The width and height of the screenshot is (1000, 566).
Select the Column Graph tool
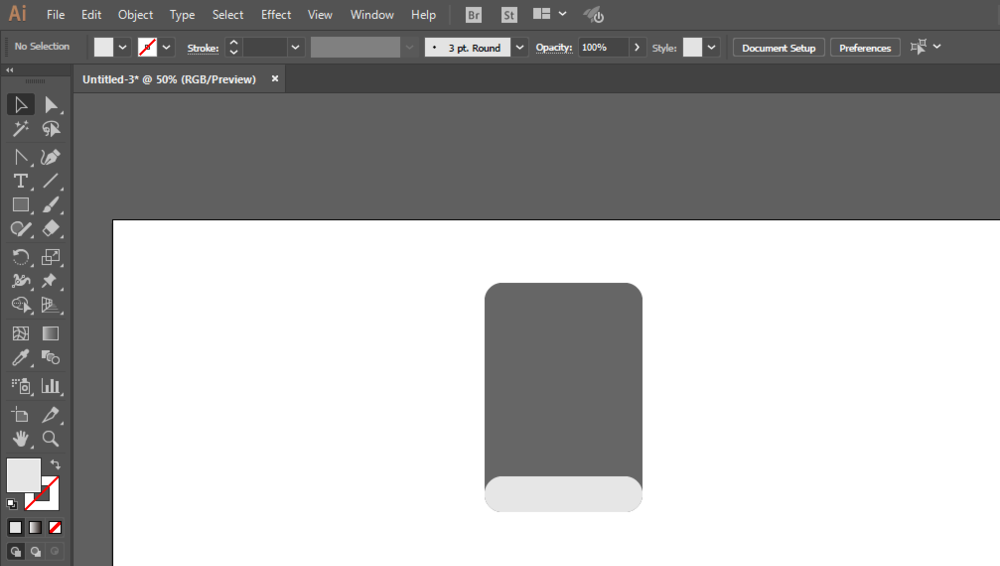pos(50,385)
